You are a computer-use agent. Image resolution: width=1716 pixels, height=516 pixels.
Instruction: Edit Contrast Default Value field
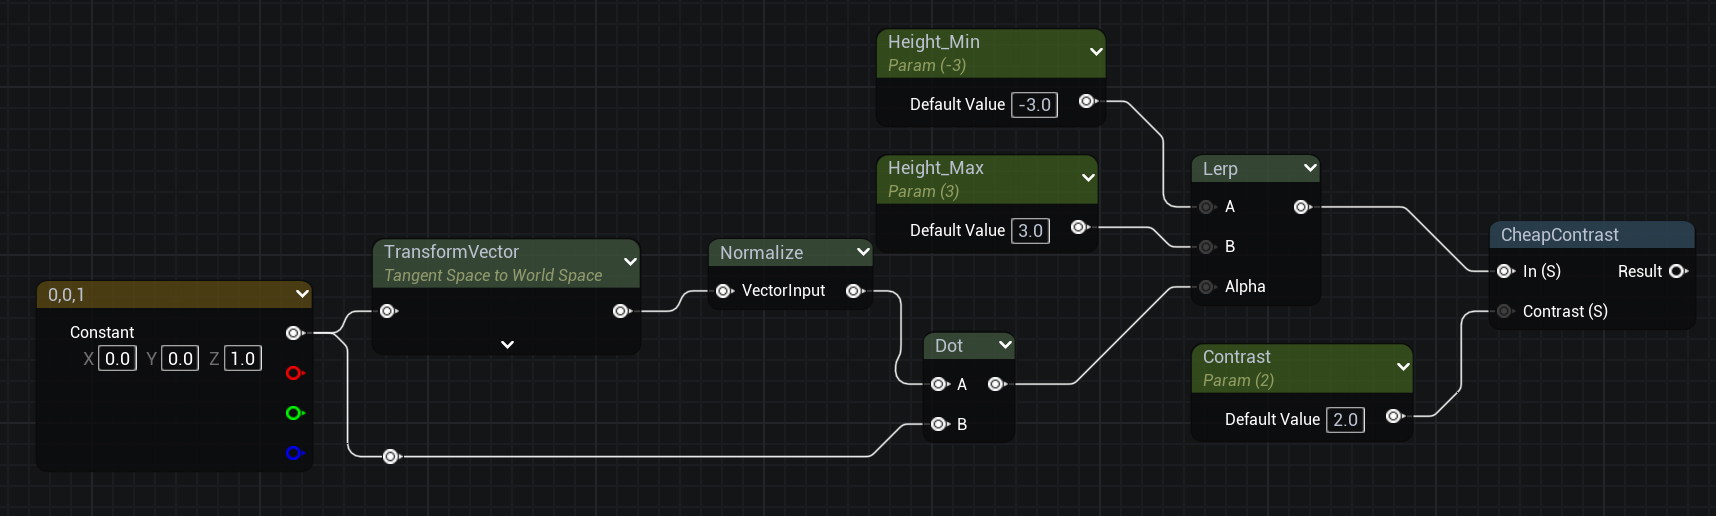click(x=1345, y=419)
